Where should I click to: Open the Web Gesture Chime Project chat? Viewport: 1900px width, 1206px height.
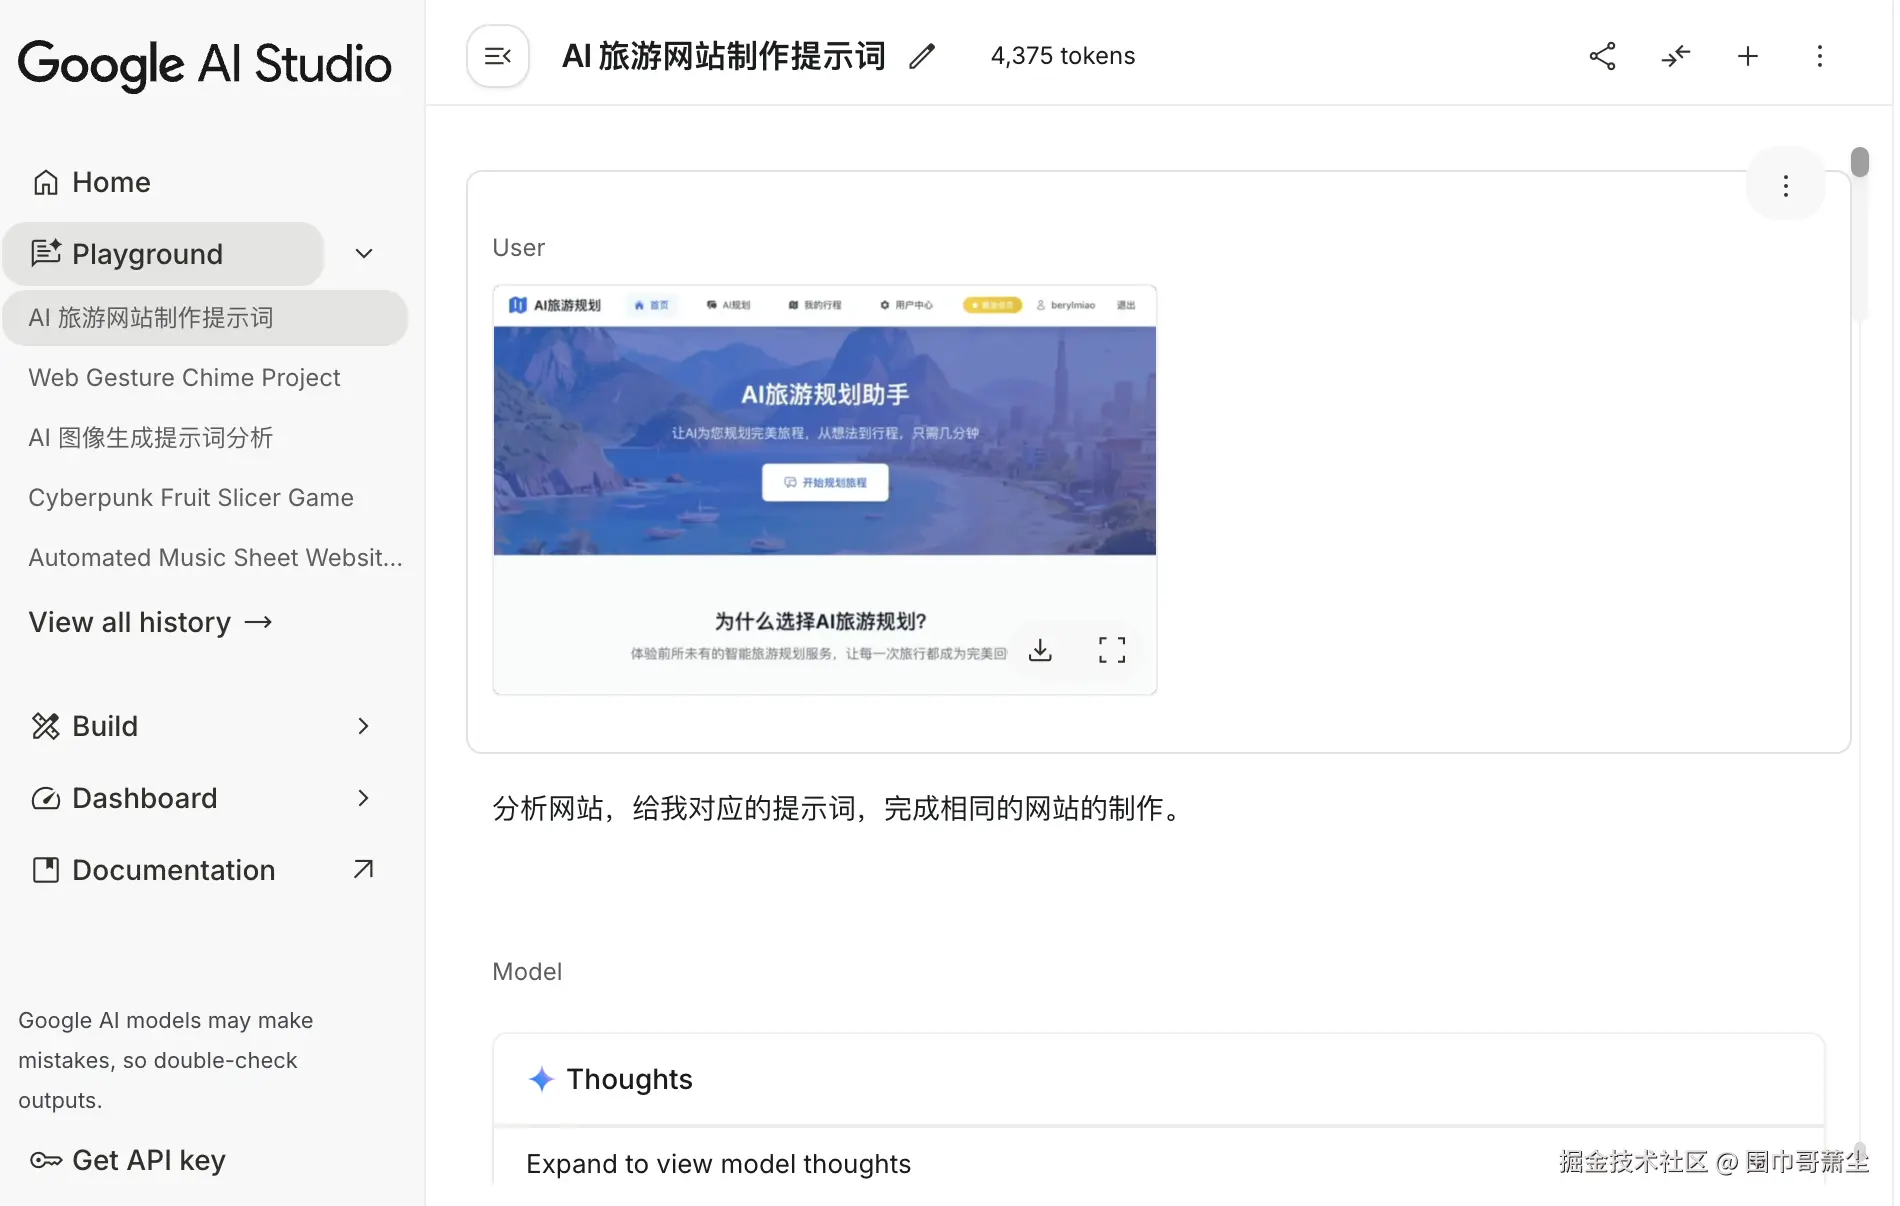(x=184, y=377)
